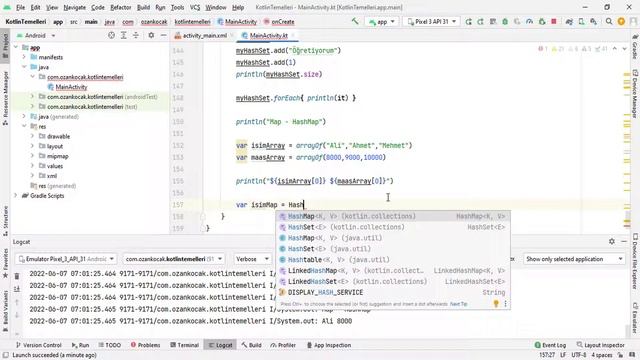Collapse the res folder node
This screenshot has height=360, width=640.
click(24, 126)
